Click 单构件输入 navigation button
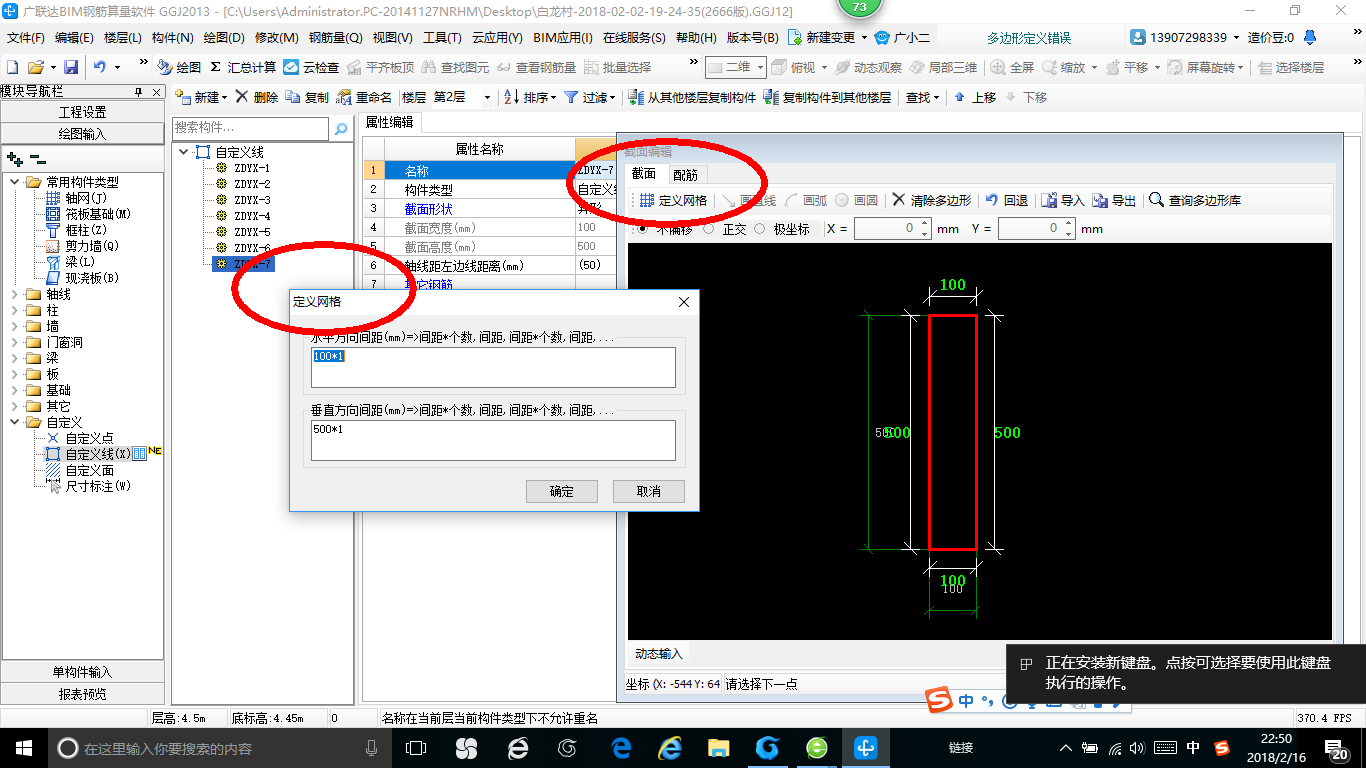 82,672
